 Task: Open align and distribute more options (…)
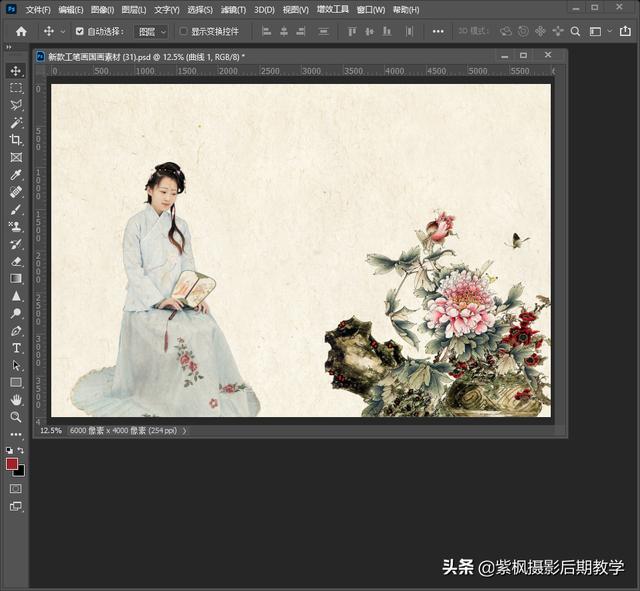tap(438, 31)
